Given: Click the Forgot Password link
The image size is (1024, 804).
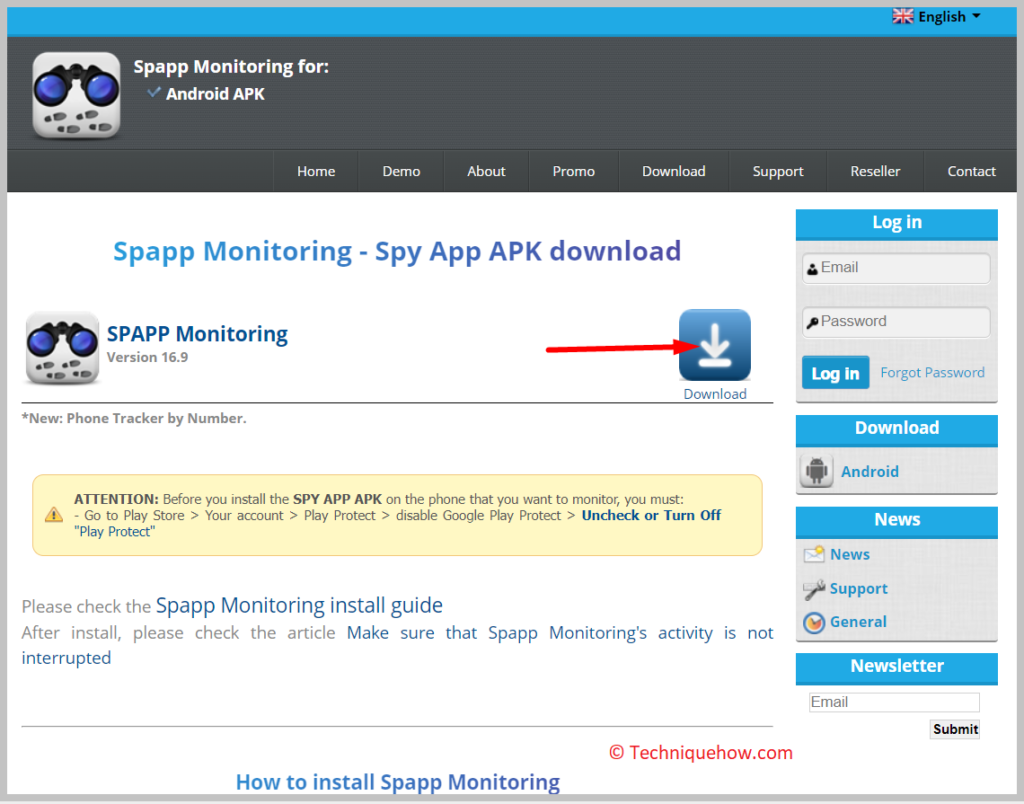Looking at the screenshot, I should [932, 372].
